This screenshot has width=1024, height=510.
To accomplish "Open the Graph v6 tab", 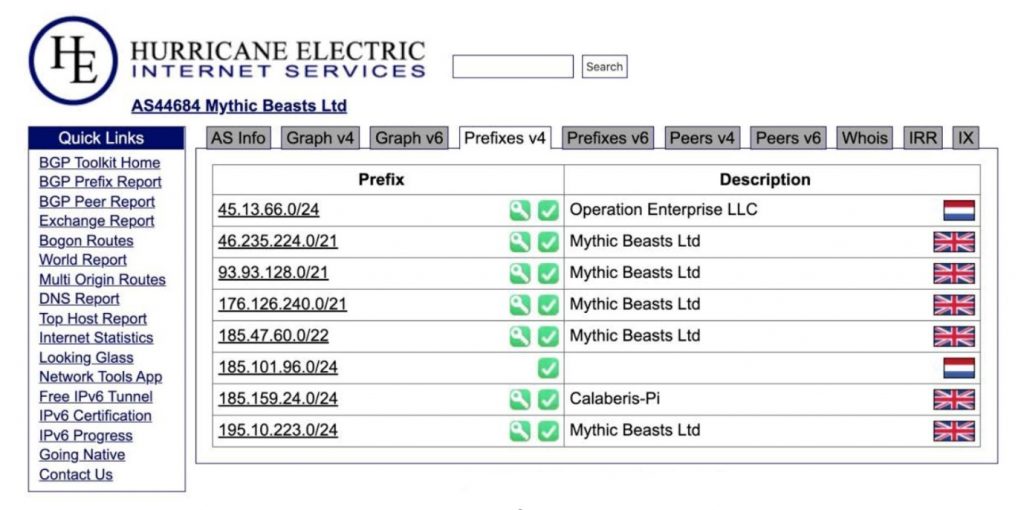I will (x=409, y=138).
